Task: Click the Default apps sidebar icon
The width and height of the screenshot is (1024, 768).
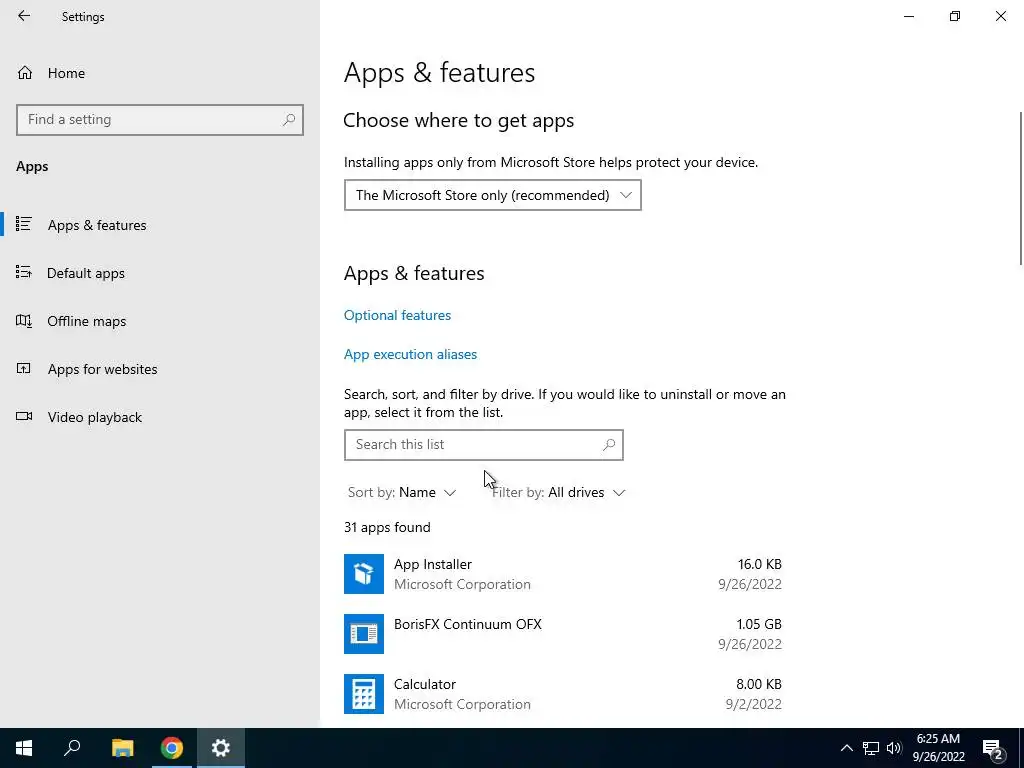Action: coord(24,272)
